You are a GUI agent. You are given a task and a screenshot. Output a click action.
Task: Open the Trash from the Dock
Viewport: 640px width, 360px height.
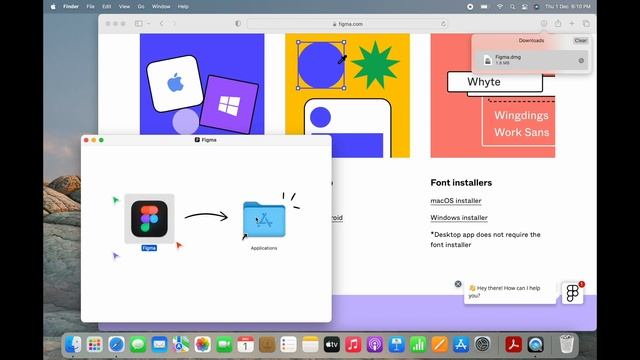[567, 344]
